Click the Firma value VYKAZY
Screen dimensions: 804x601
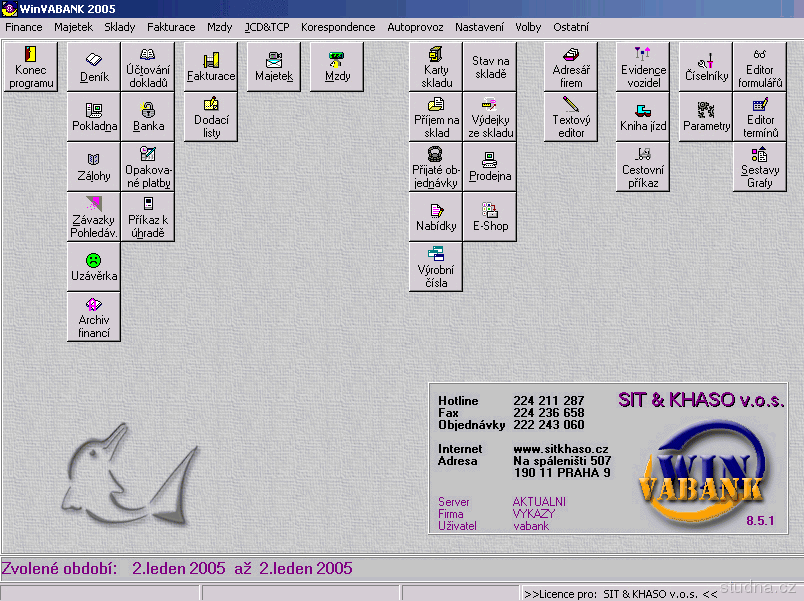533,514
